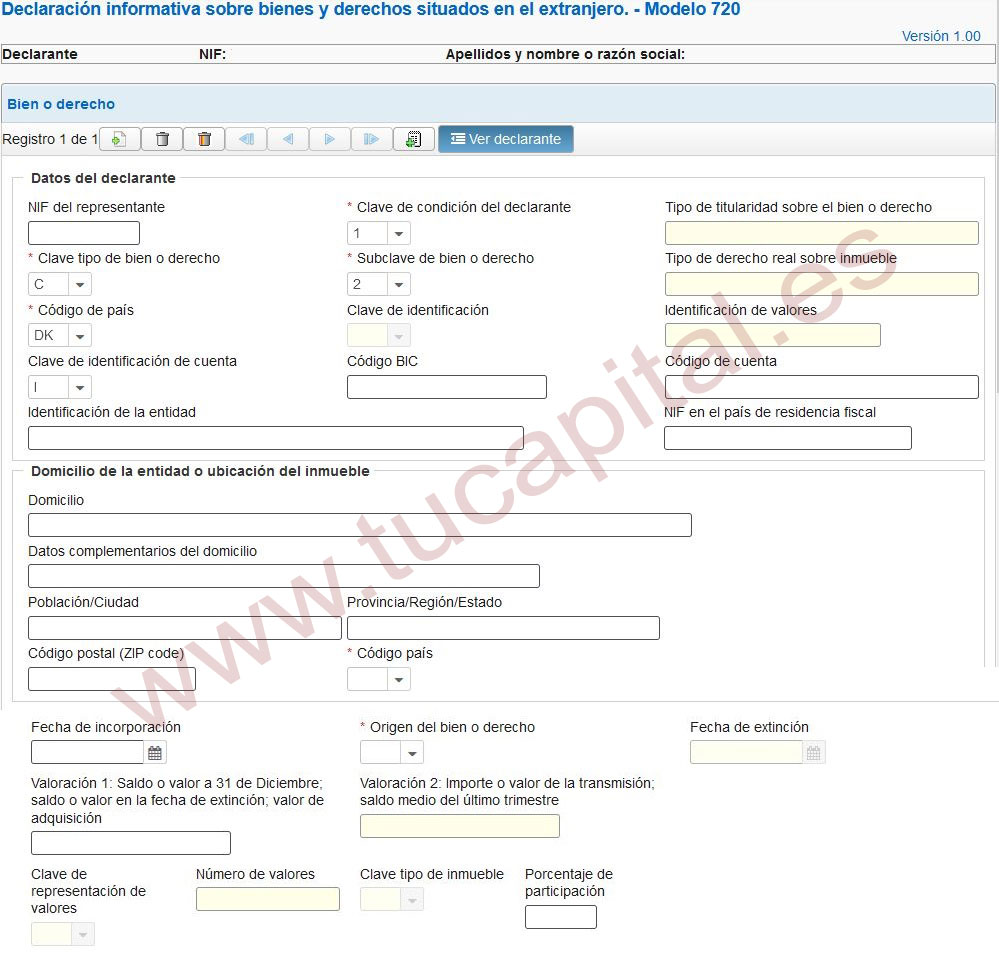Open Clave de condición del declarante dropdown

pos(398,233)
